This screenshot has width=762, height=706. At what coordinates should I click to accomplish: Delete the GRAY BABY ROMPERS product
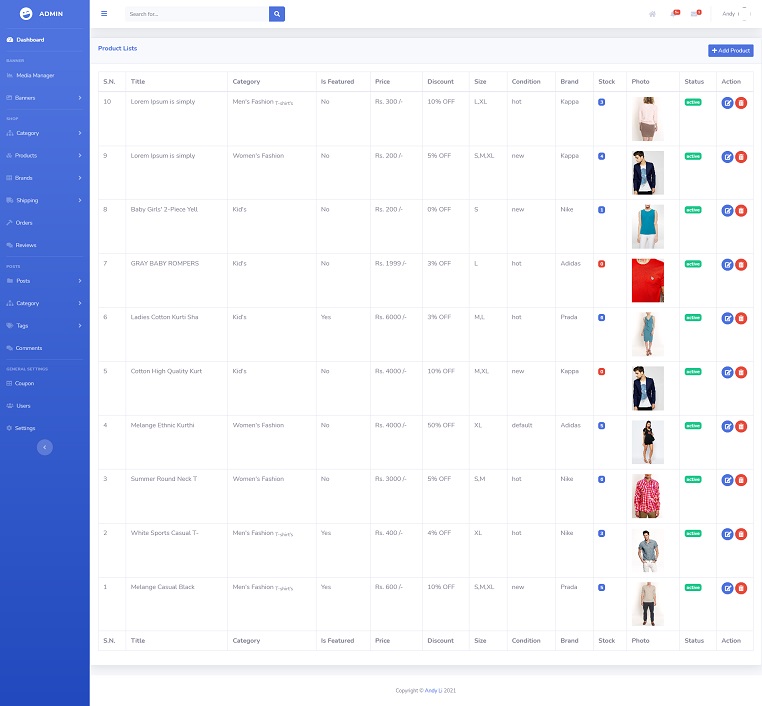pyautogui.click(x=741, y=265)
